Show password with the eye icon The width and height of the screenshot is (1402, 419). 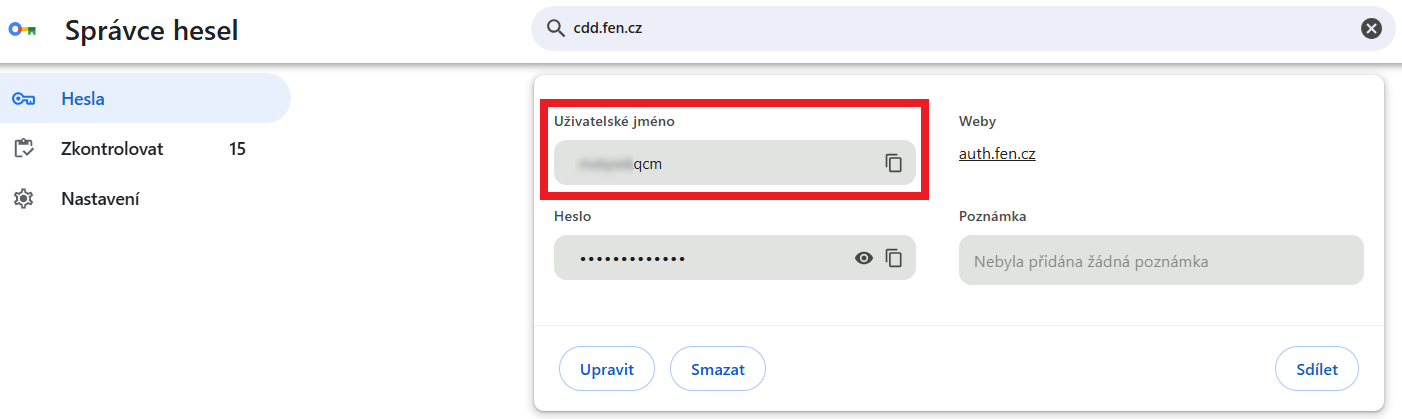click(x=864, y=258)
